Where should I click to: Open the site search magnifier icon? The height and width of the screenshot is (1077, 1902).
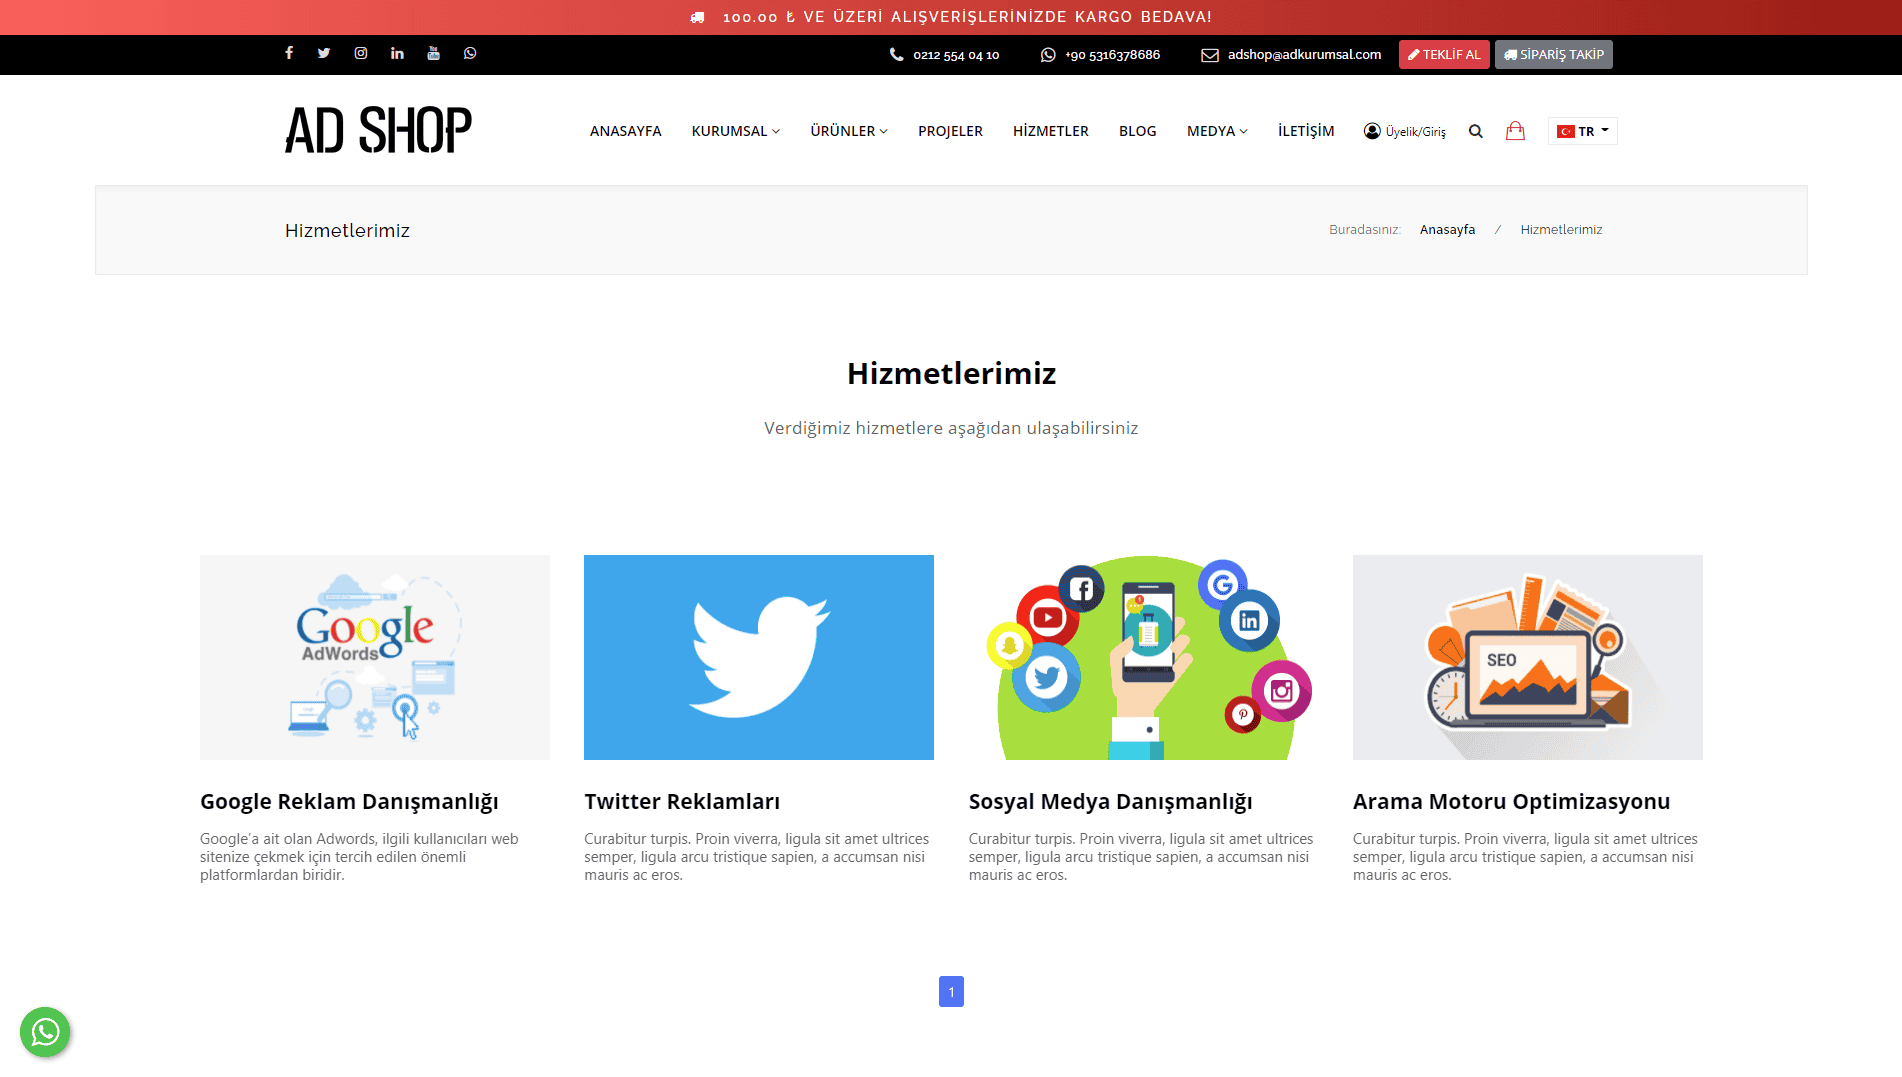1476,131
